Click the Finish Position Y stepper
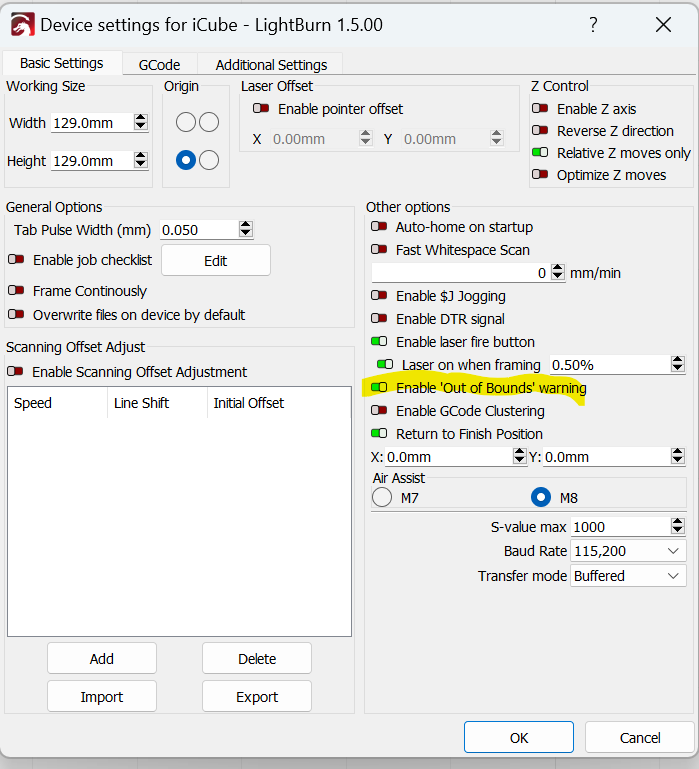699x769 pixels. tap(678, 456)
